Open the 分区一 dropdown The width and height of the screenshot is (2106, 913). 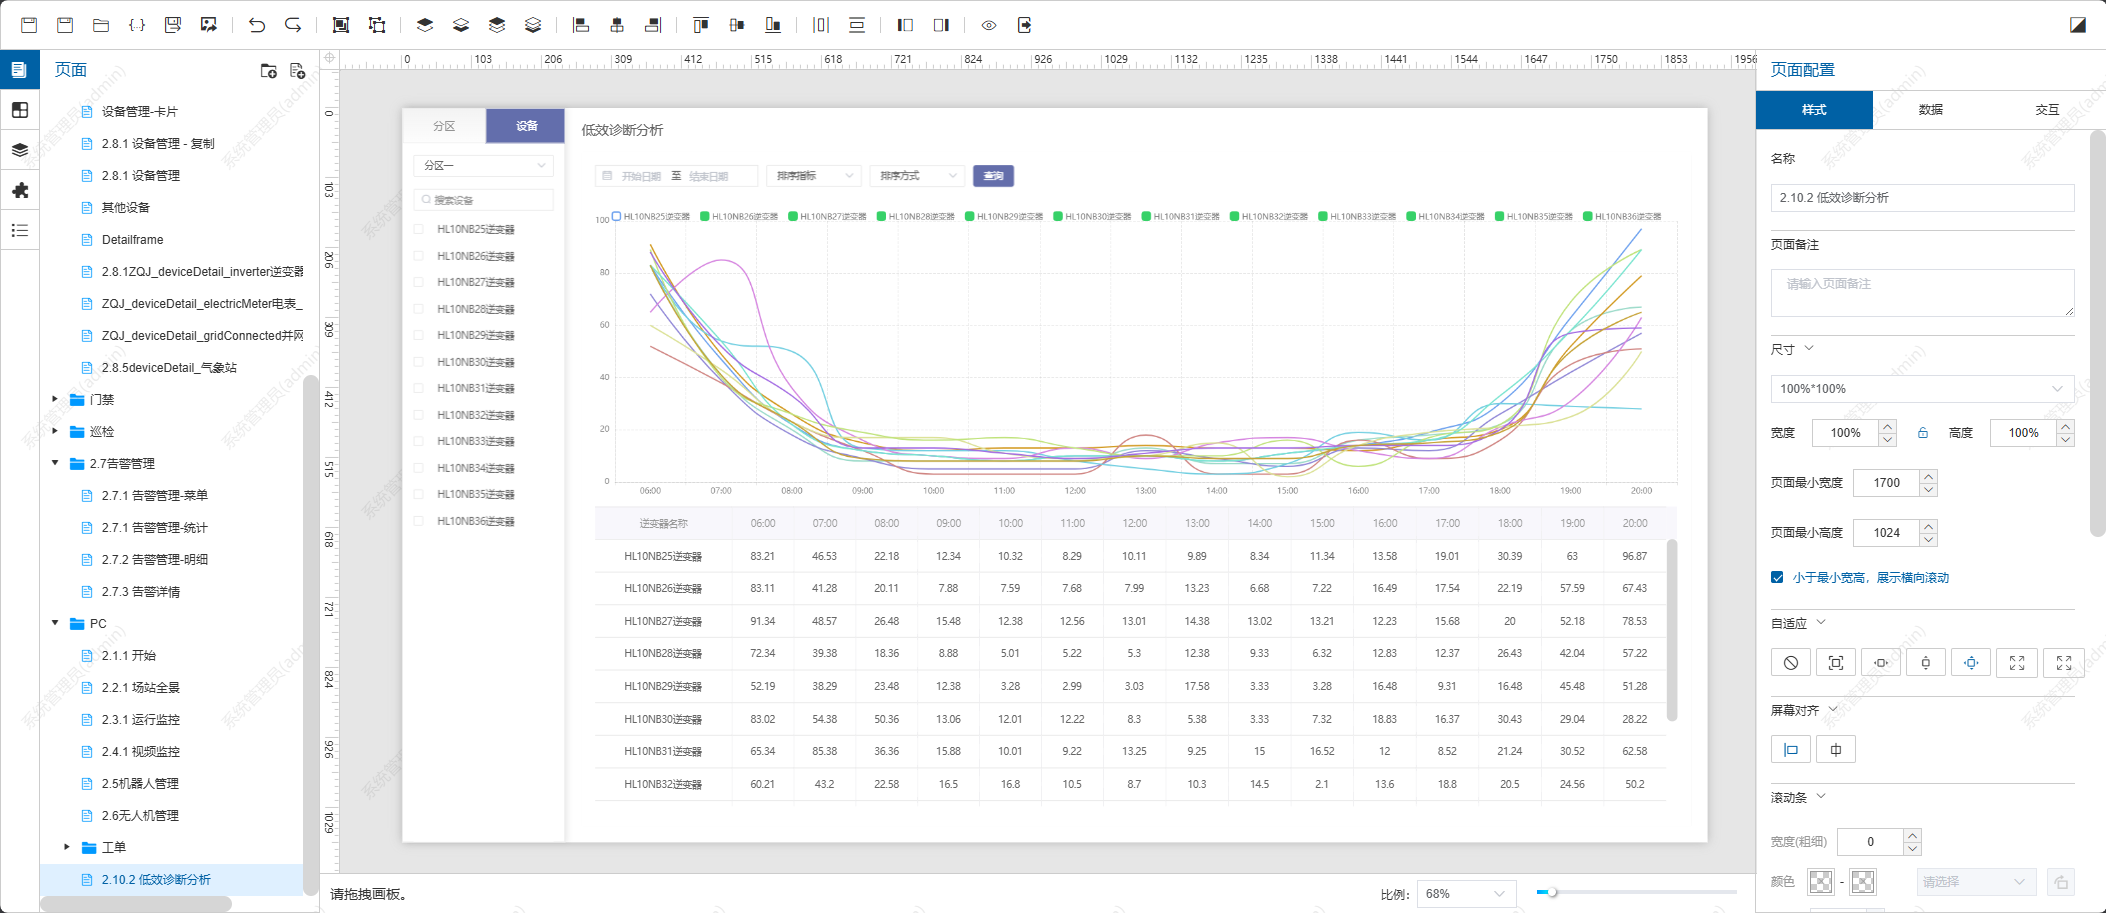(x=484, y=165)
